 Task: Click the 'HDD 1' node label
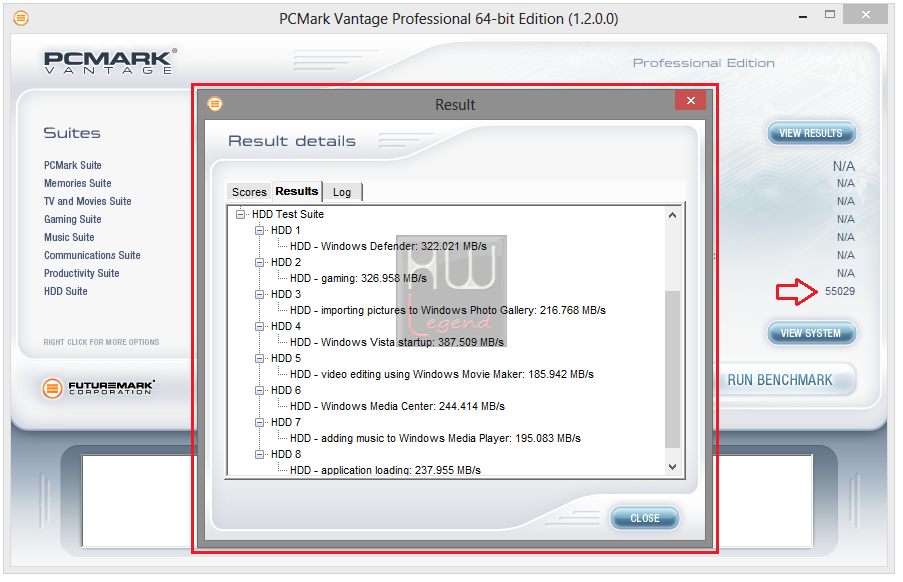pos(286,230)
